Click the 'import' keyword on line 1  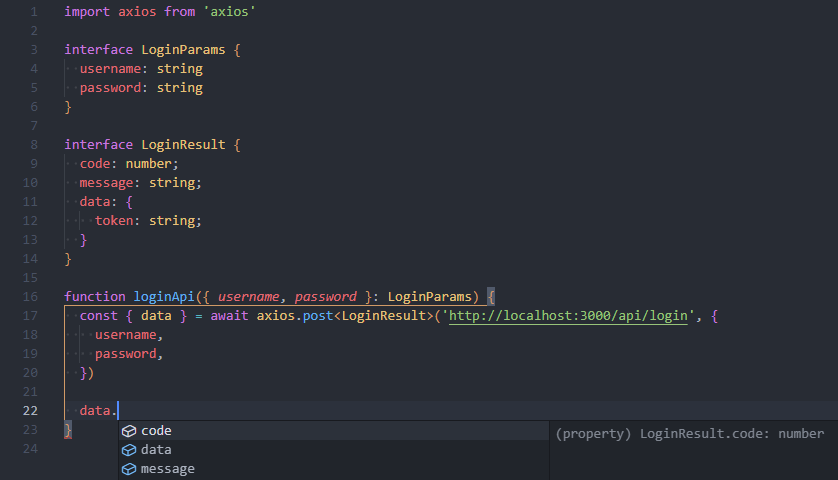tap(87, 12)
